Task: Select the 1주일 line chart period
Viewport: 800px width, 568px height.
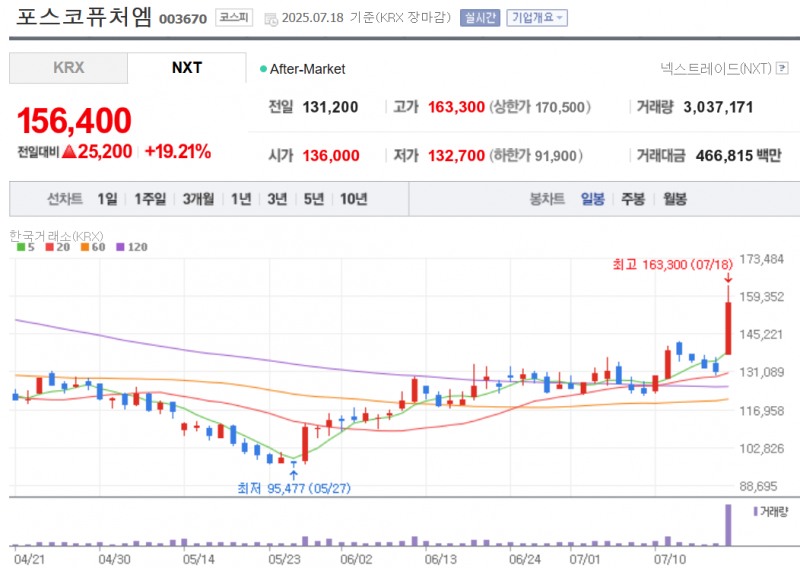Action: pyautogui.click(x=150, y=199)
